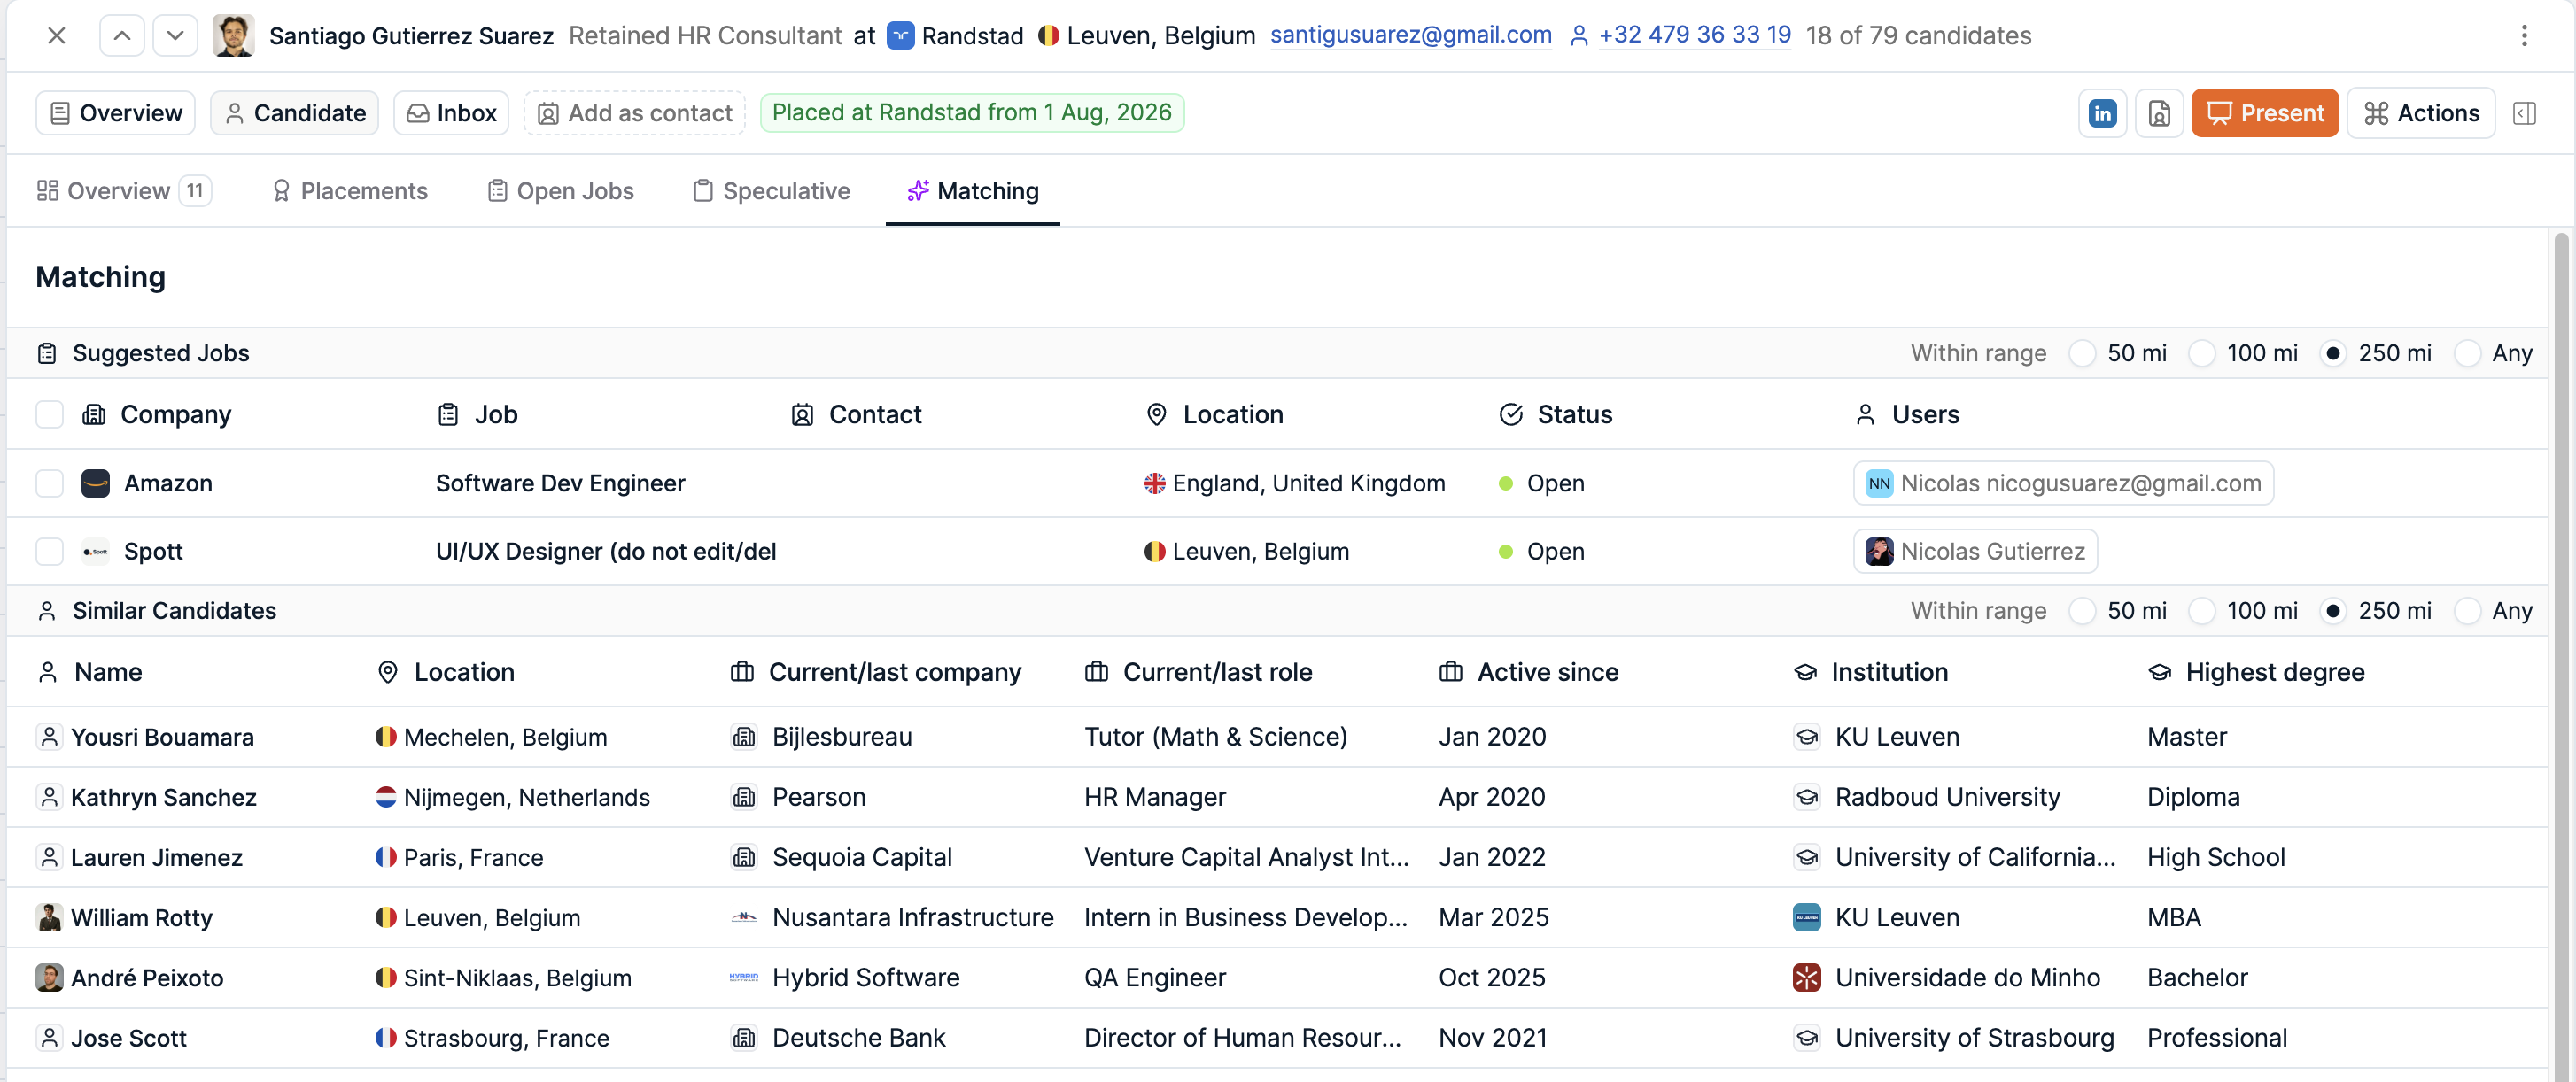Image resolution: width=2576 pixels, height=1082 pixels.
Task: Select 250 mi range for Suggested Jobs
Action: pos(2333,354)
